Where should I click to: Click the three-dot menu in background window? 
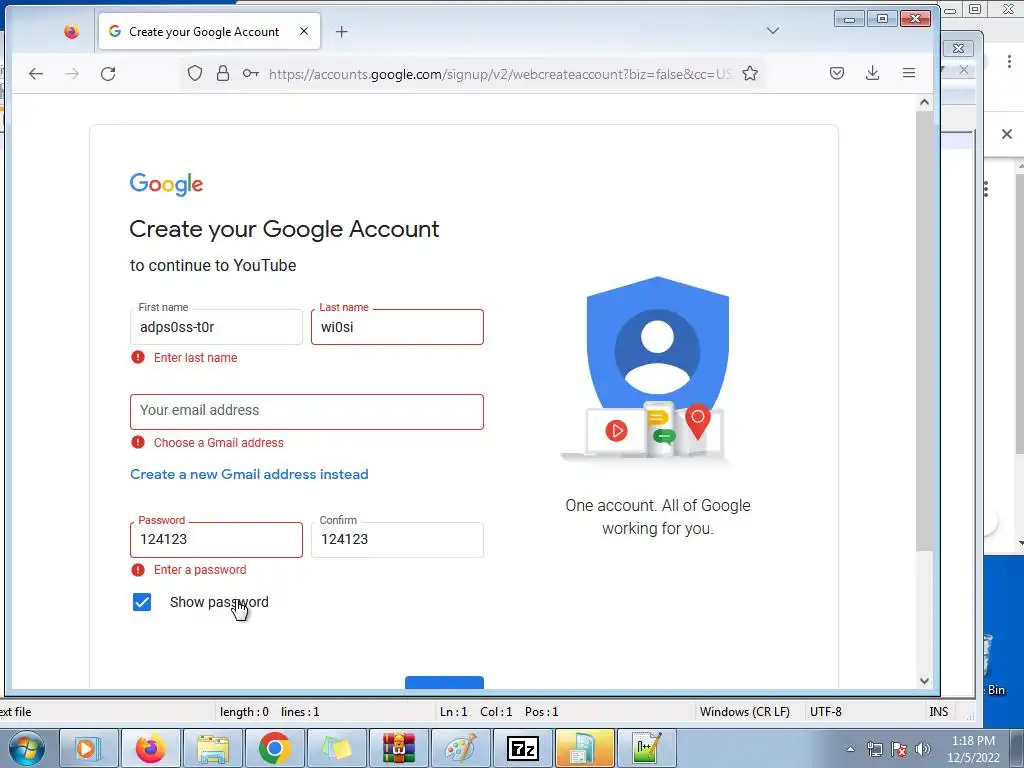click(1010, 61)
